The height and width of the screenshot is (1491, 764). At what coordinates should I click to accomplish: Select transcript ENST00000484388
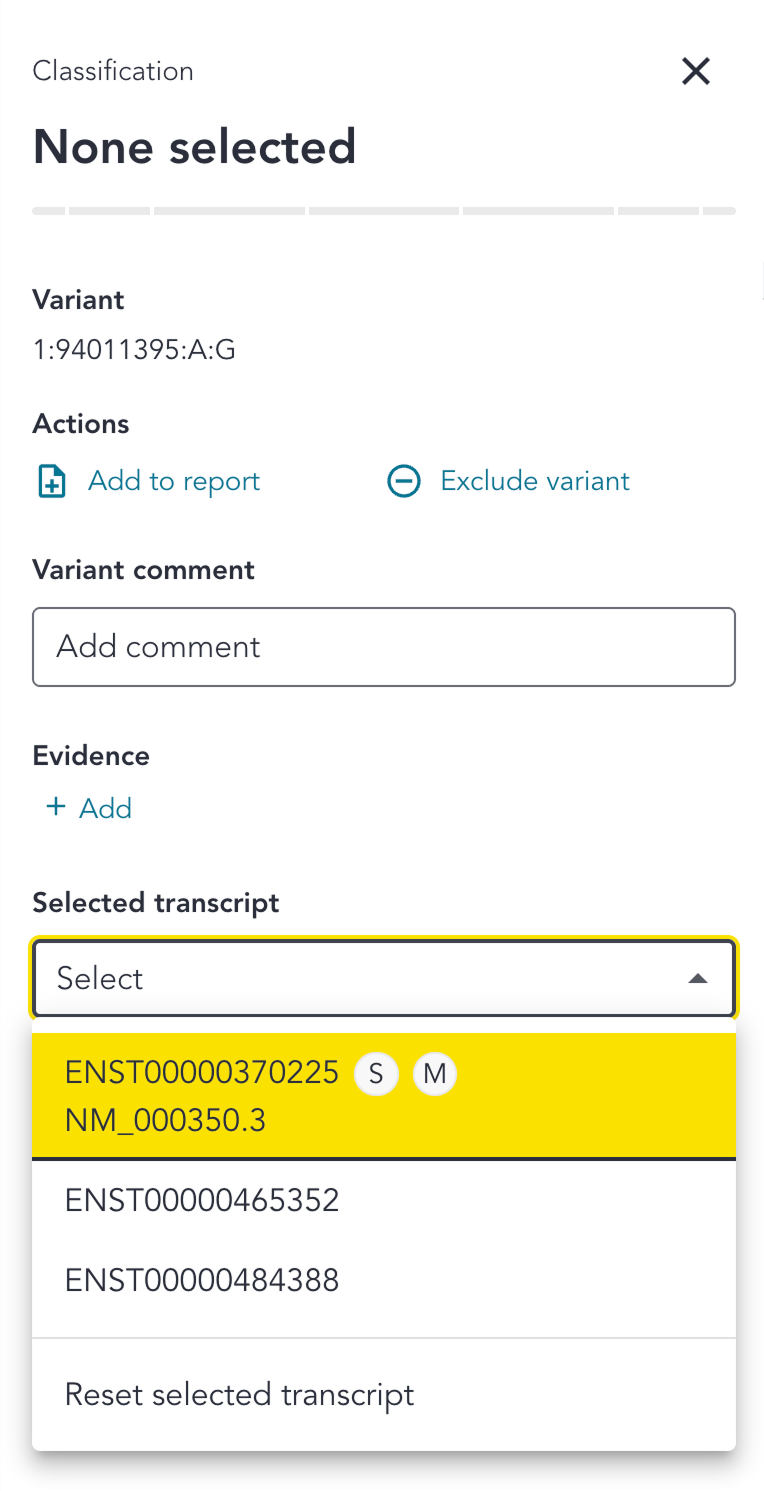tap(384, 1280)
